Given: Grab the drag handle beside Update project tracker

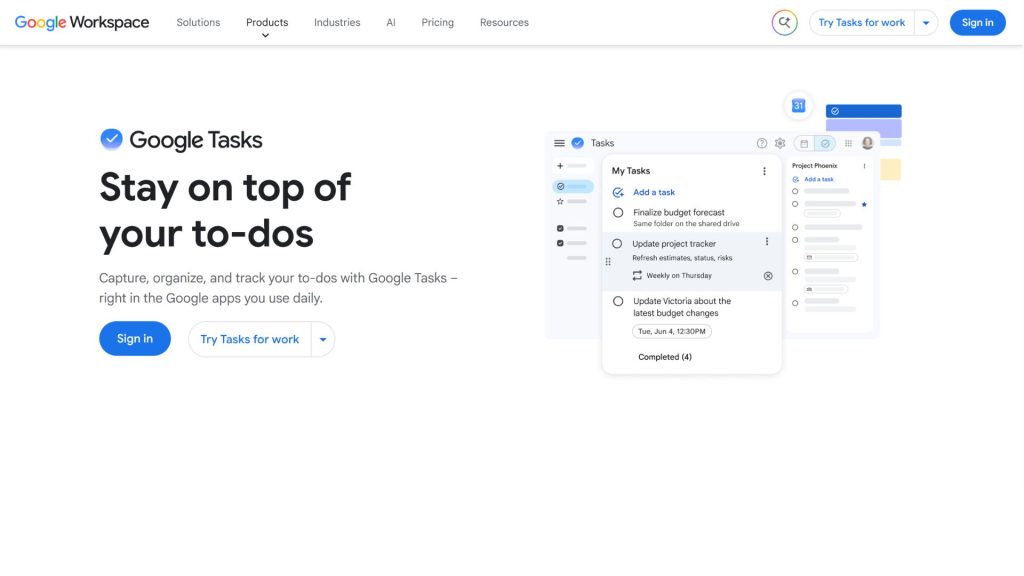Looking at the screenshot, I should (x=608, y=261).
